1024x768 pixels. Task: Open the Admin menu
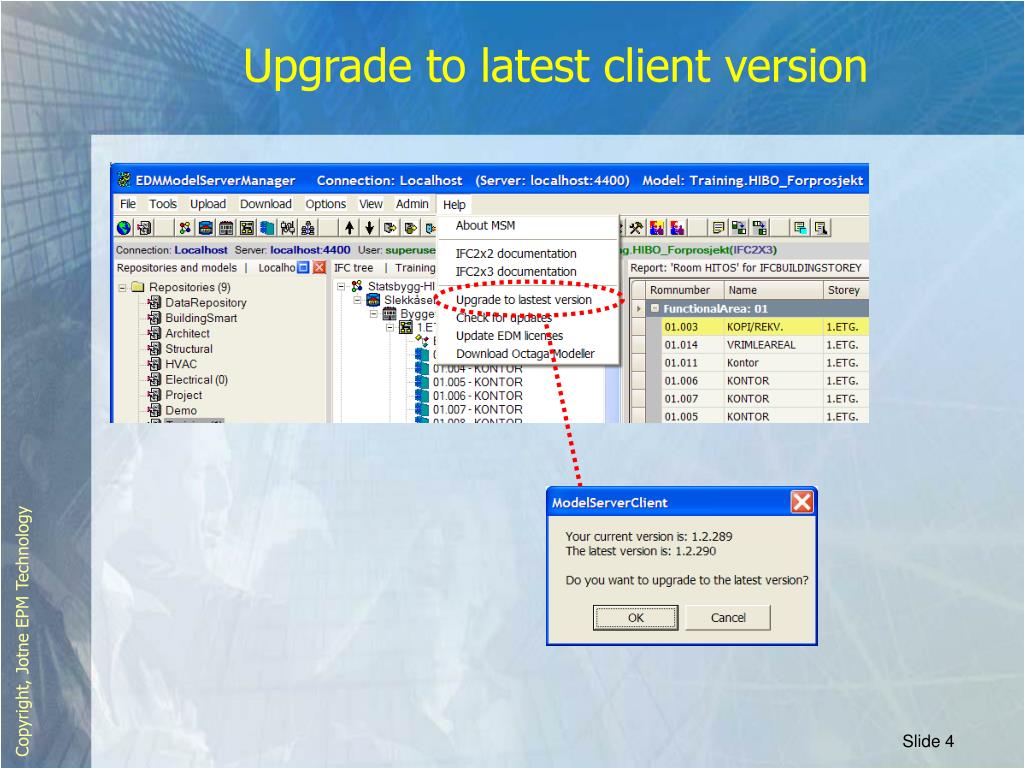(412, 204)
